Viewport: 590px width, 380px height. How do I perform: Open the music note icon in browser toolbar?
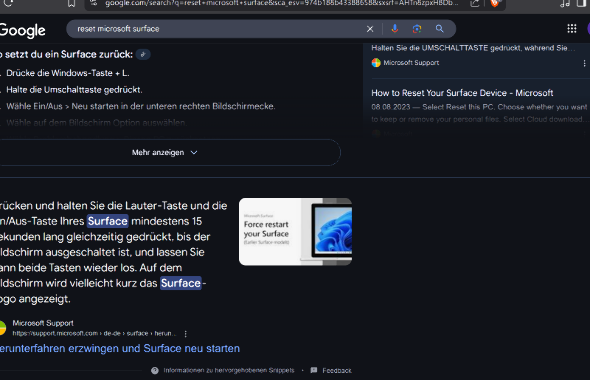click(564, 3)
